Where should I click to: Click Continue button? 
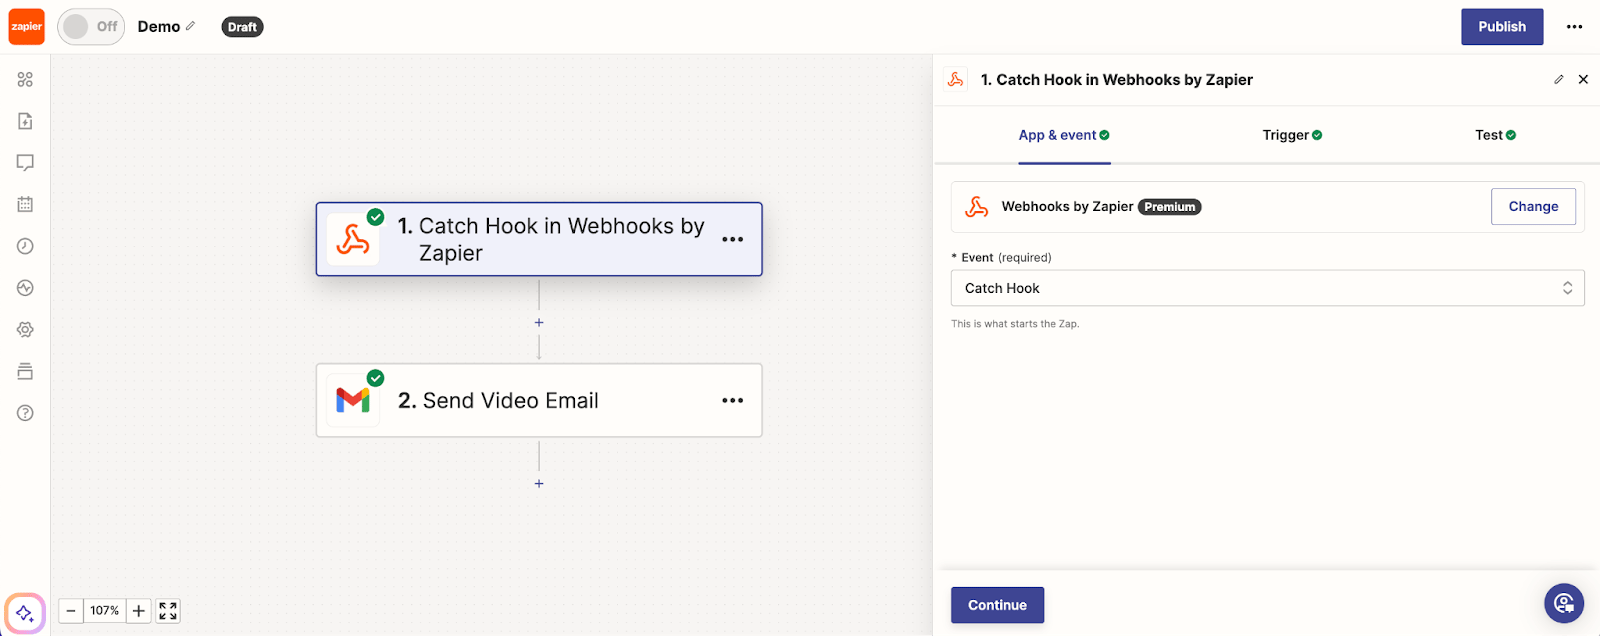997,605
